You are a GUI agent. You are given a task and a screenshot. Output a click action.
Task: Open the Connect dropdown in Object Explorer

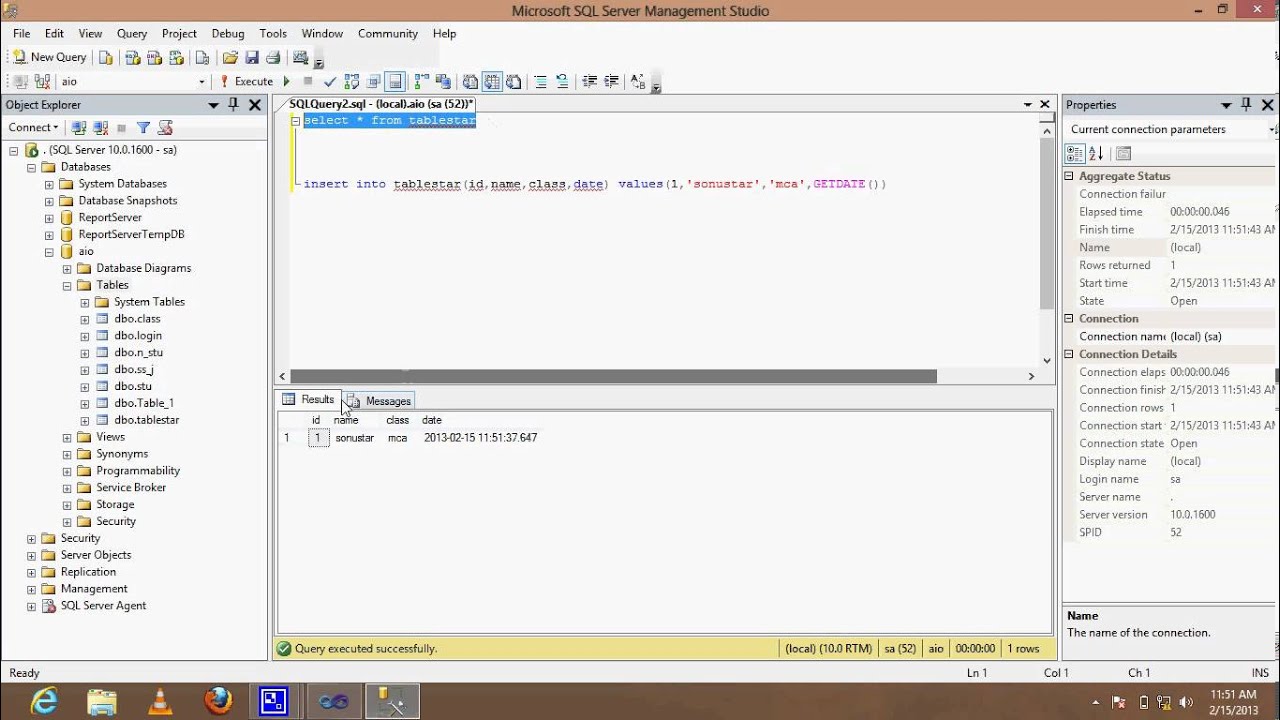[33, 127]
